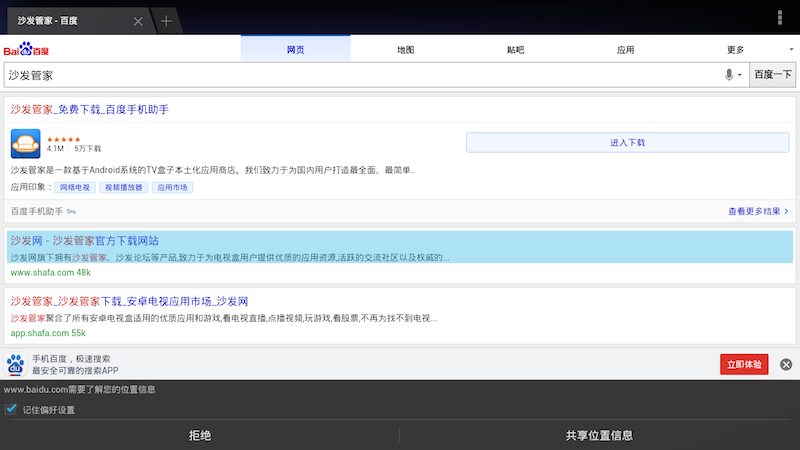The height and width of the screenshot is (450, 800).
Task: Click the 沙发管家是一款基于Android系统 description
Action: 213,170
